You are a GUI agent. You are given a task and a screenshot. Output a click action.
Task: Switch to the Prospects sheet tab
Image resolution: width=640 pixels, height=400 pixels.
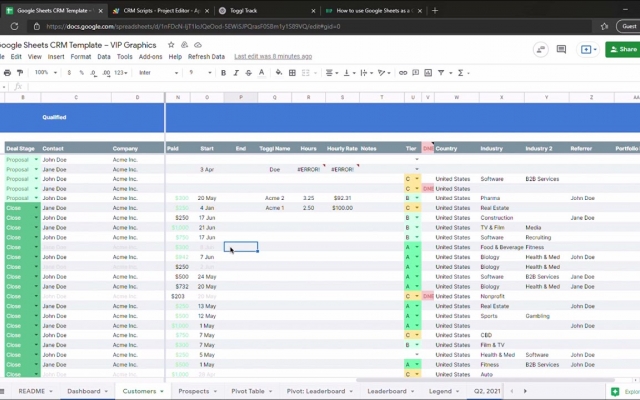[x=198, y=391]
